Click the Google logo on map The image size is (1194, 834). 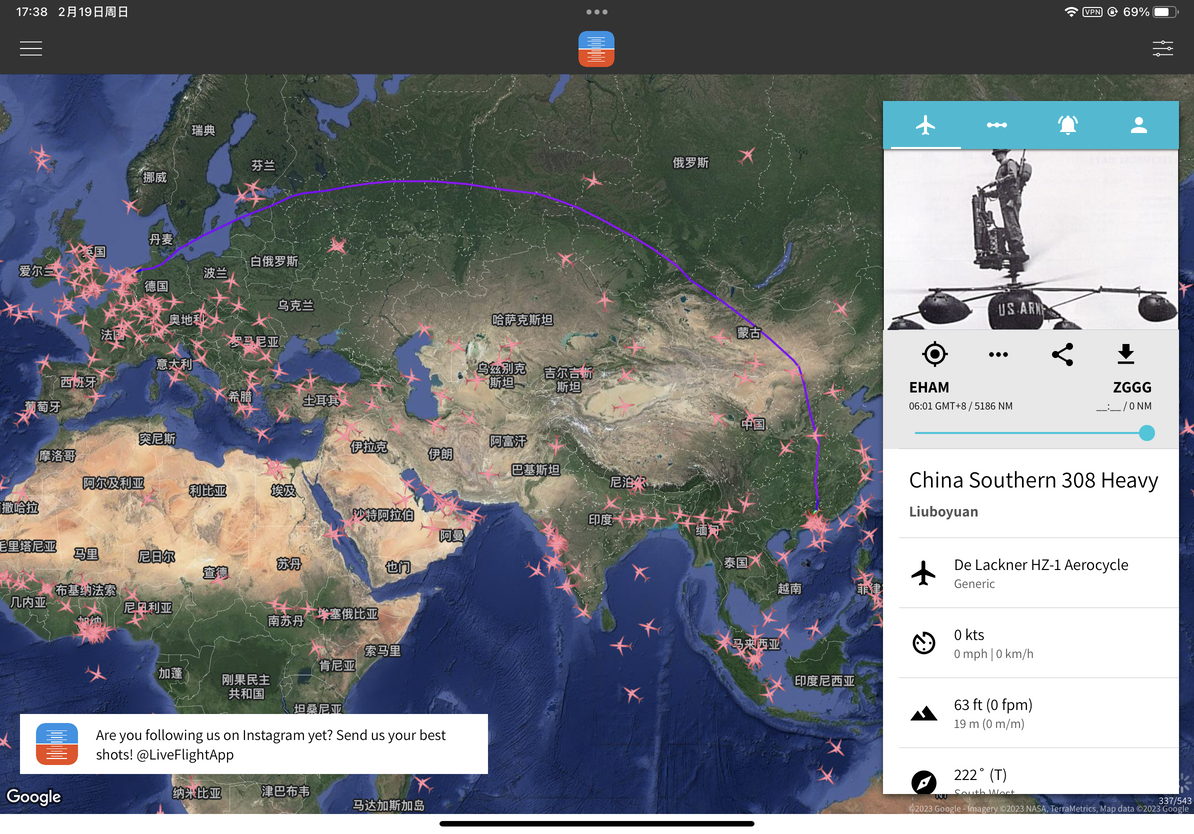point(34,797)
